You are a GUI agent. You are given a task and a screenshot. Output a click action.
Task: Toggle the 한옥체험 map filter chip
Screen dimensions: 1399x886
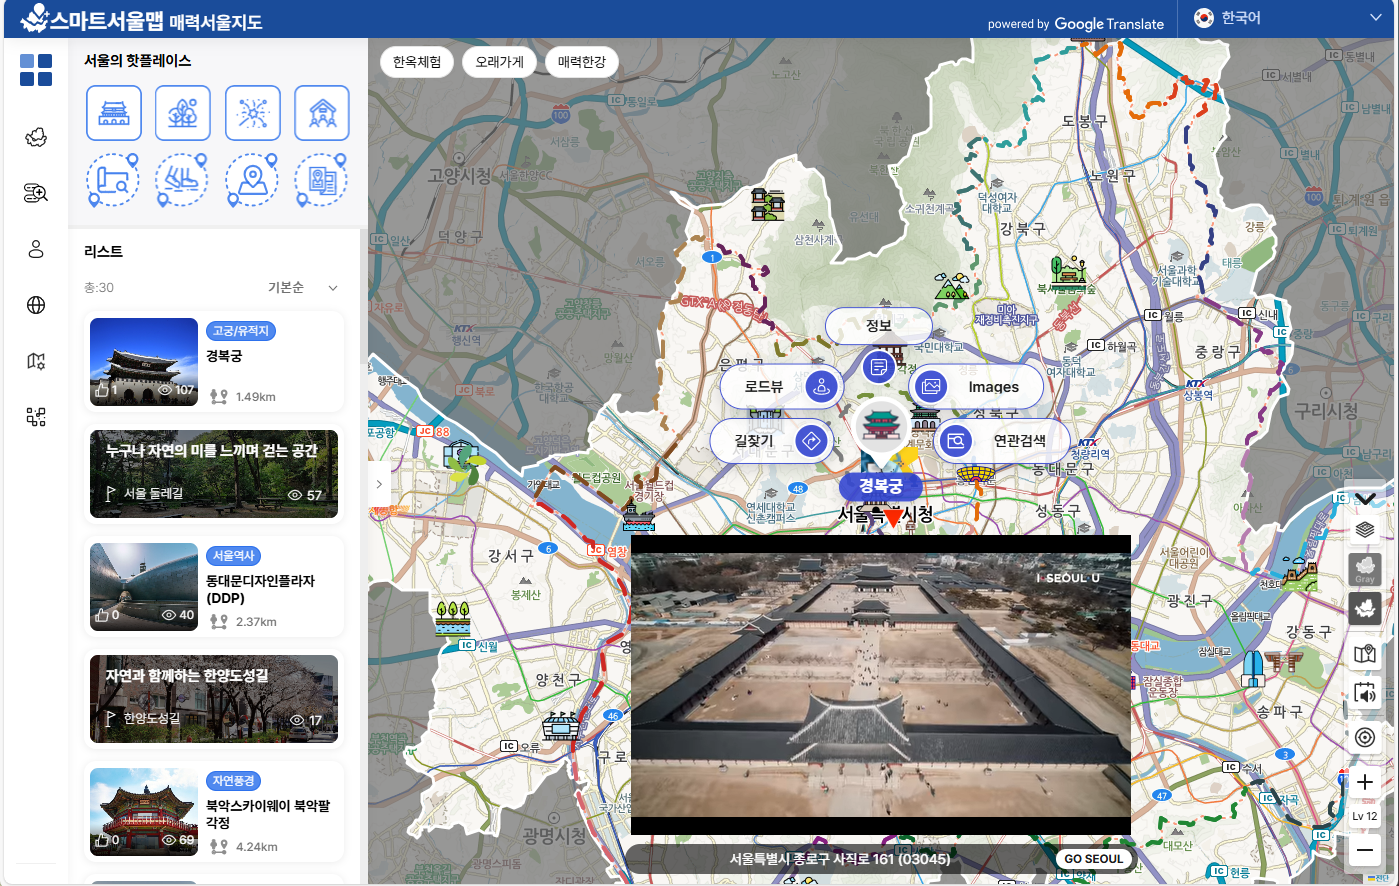coord(417,62)
